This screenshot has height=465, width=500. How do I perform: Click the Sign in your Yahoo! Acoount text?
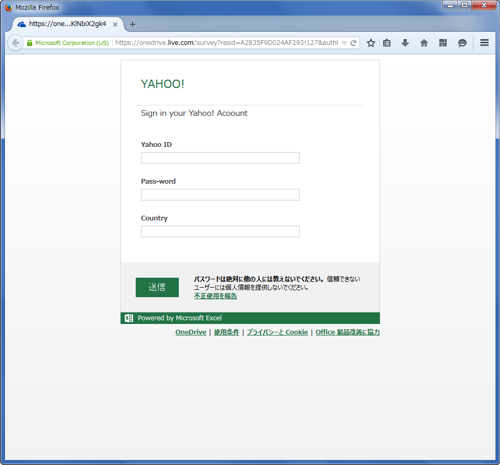(x=194, y=113)
